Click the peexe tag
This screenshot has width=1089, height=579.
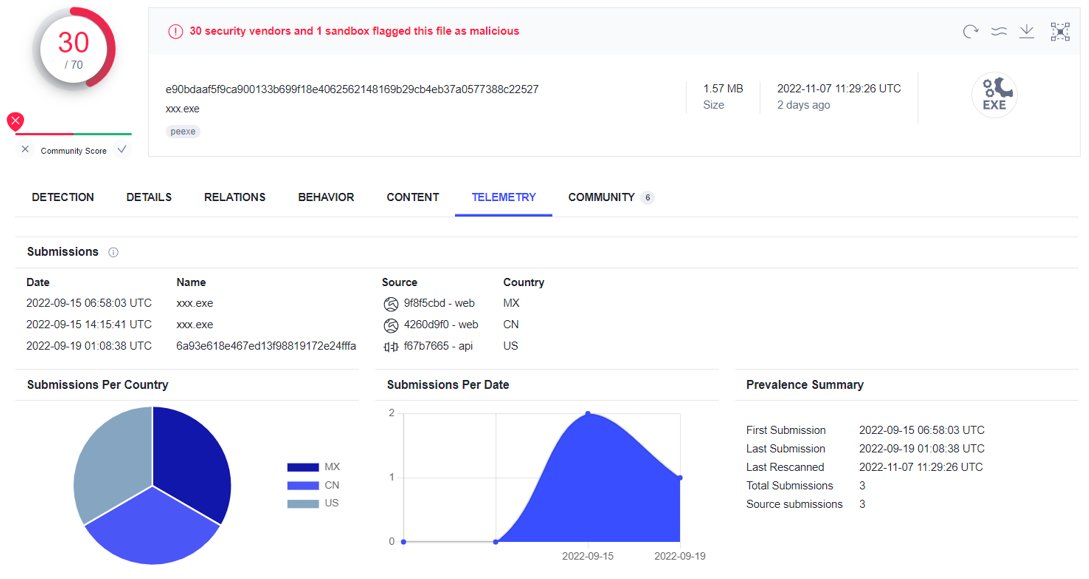183,131
